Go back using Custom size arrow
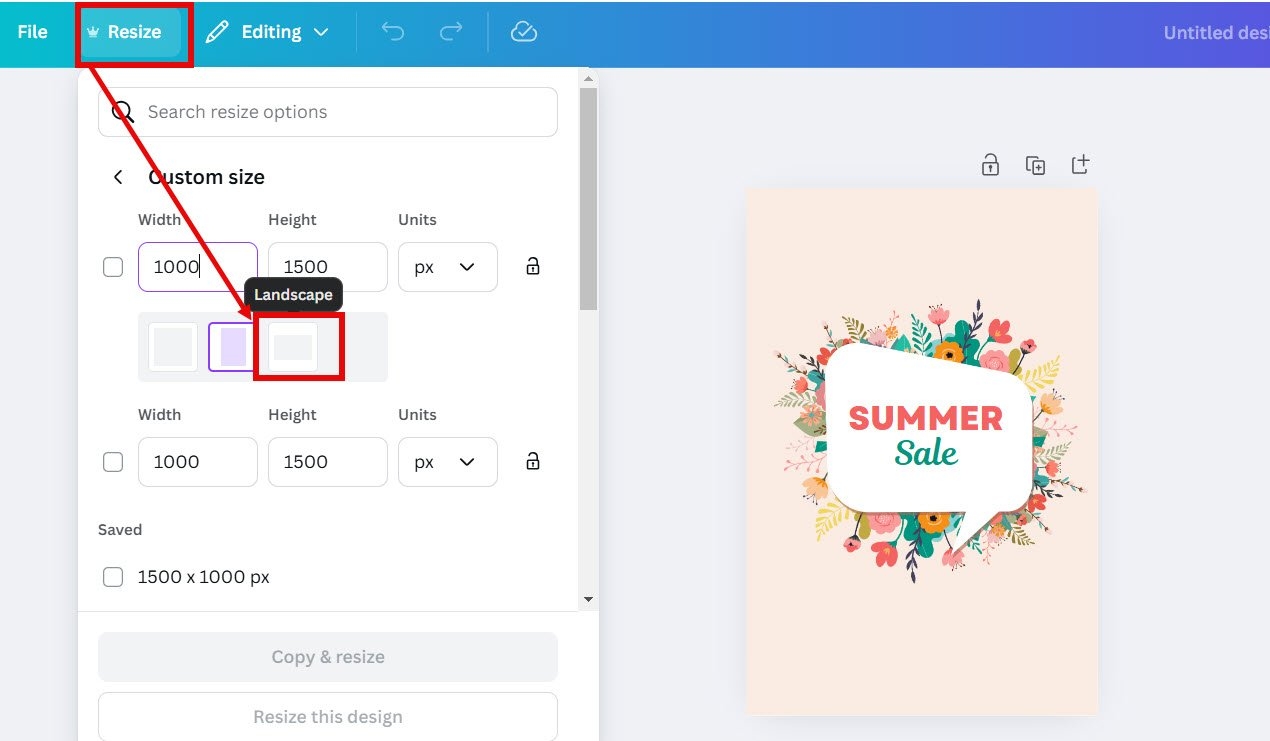 (x=118, y=177)
